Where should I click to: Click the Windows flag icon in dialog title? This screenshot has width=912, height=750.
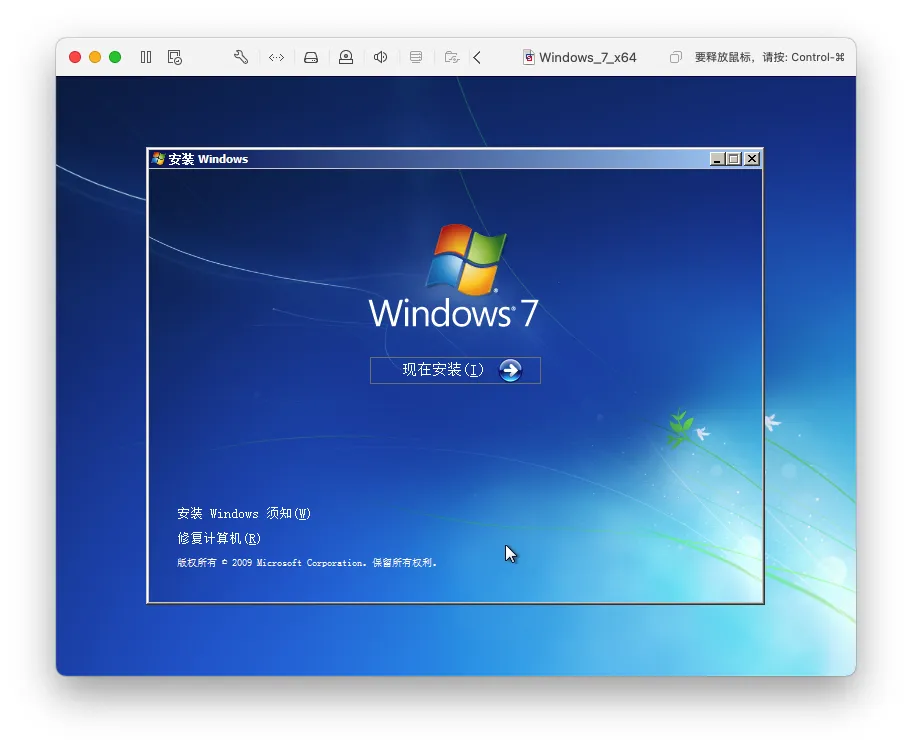tap(158, 158)
